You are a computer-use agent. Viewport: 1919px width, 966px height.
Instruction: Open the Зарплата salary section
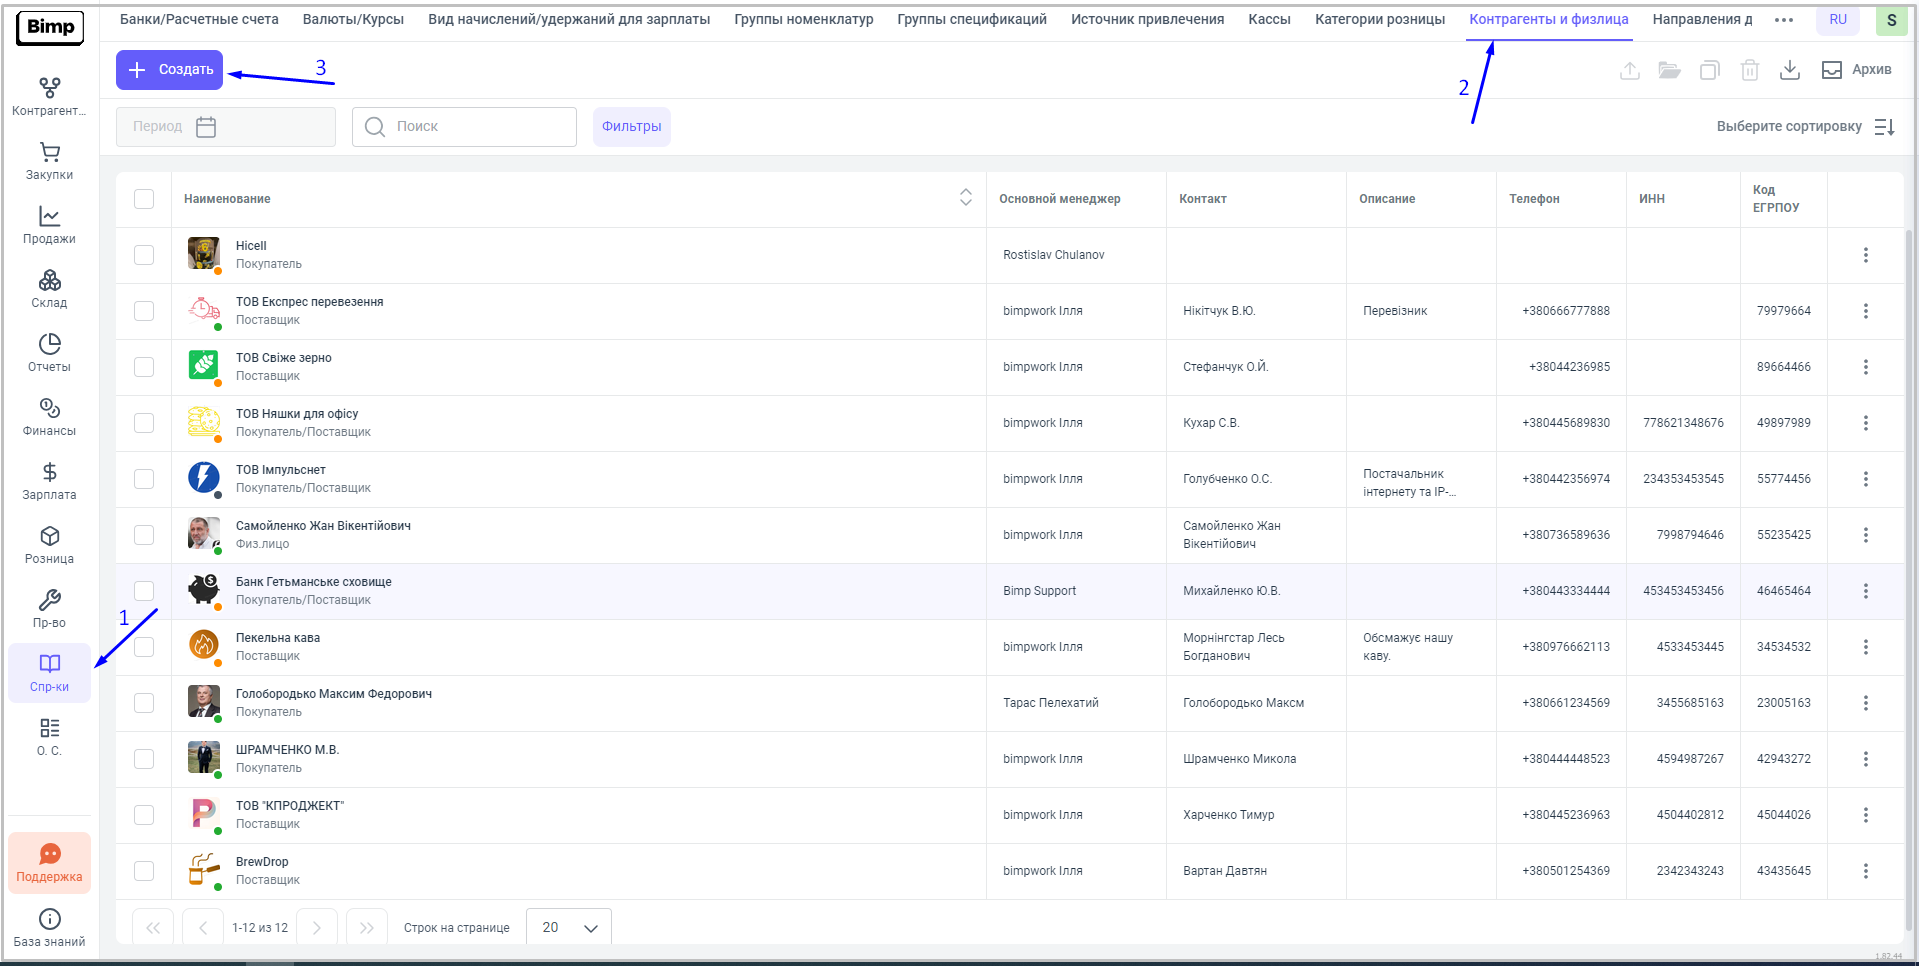(49, 481)
